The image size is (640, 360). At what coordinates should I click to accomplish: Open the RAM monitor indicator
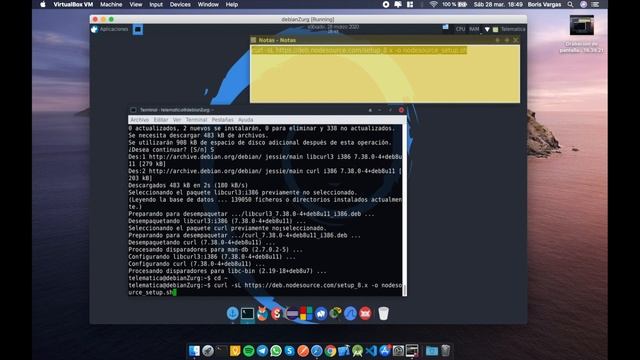point(474,29)
